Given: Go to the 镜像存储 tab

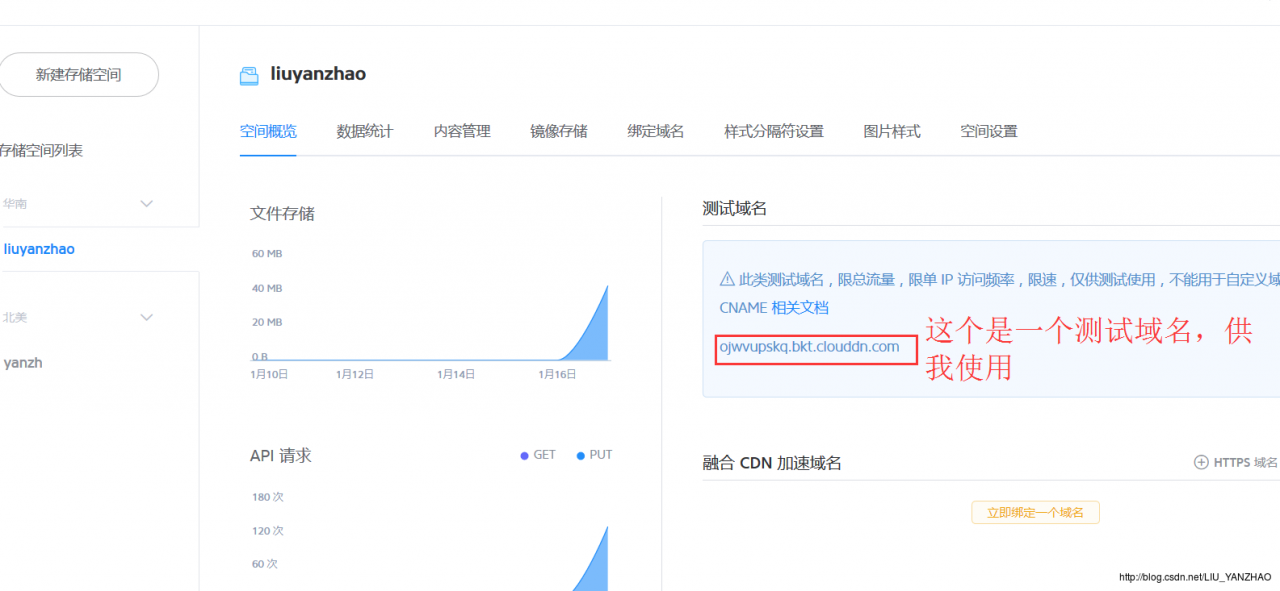Looking at the screenshot, I should click(559, 131).
